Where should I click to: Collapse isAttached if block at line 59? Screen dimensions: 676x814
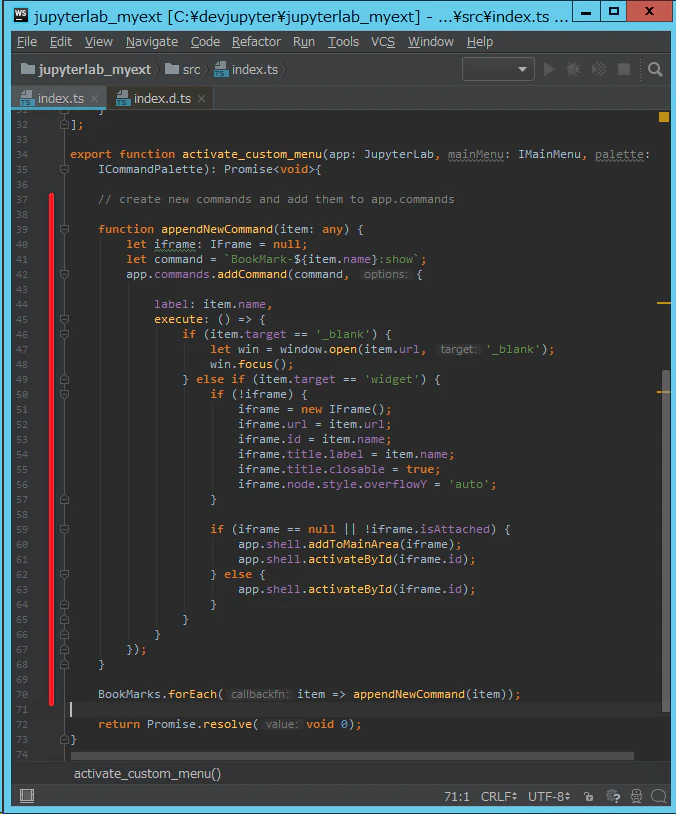64,530
